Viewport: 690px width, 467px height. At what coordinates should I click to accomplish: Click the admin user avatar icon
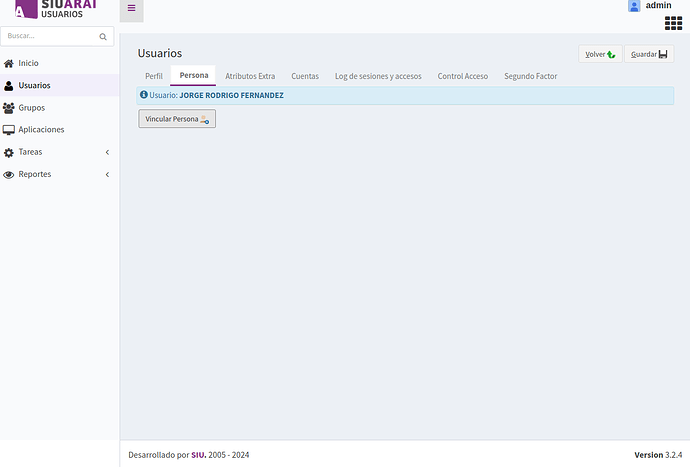(x=634, y=6)
